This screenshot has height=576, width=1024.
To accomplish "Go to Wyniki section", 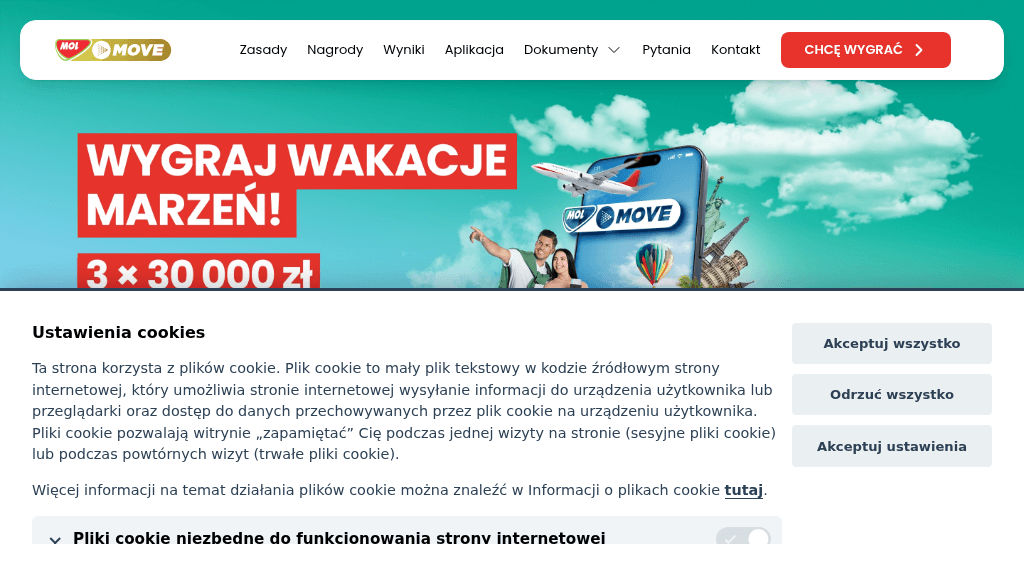I will click(404, 50).
